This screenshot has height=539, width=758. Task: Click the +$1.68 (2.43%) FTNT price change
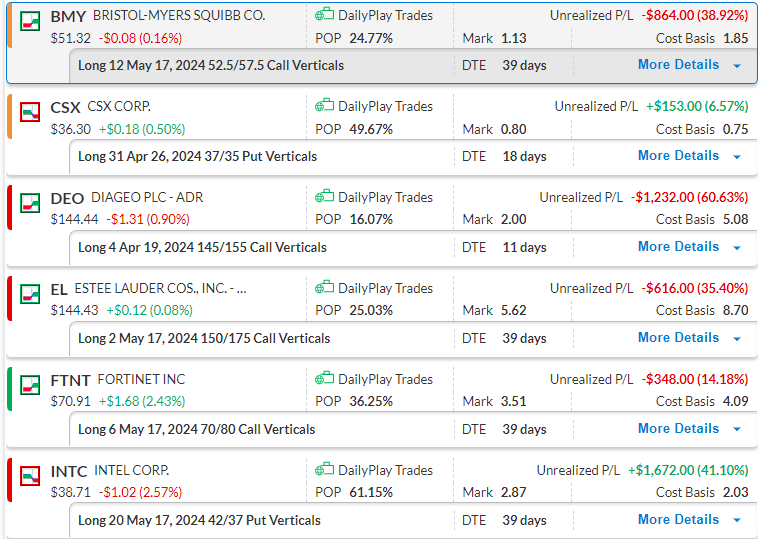point(142,401)
